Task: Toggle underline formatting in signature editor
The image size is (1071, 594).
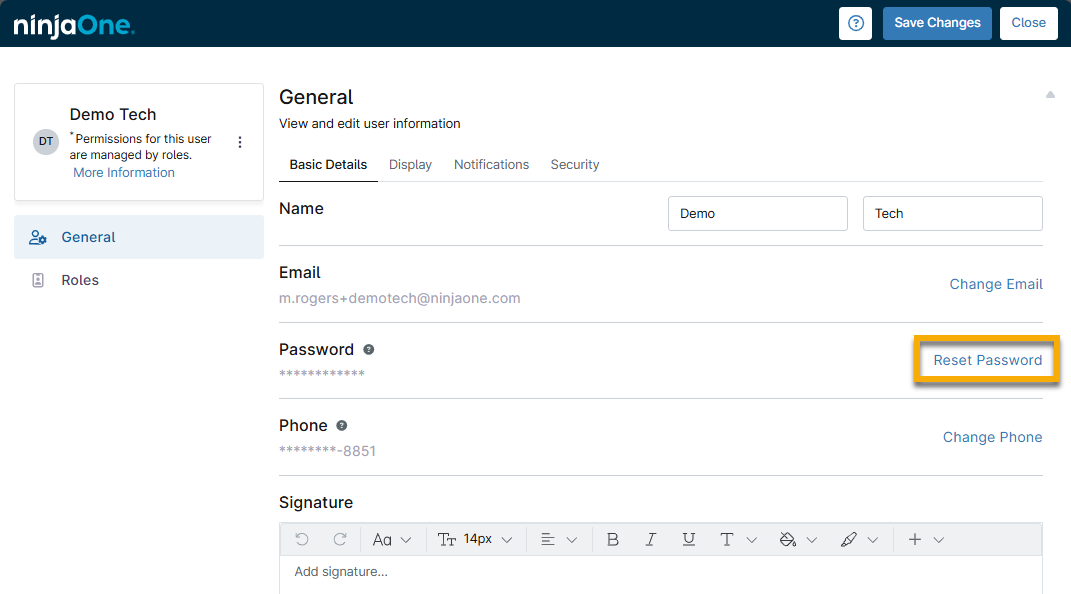Action: pyautogui.click(x=689, y=539)
